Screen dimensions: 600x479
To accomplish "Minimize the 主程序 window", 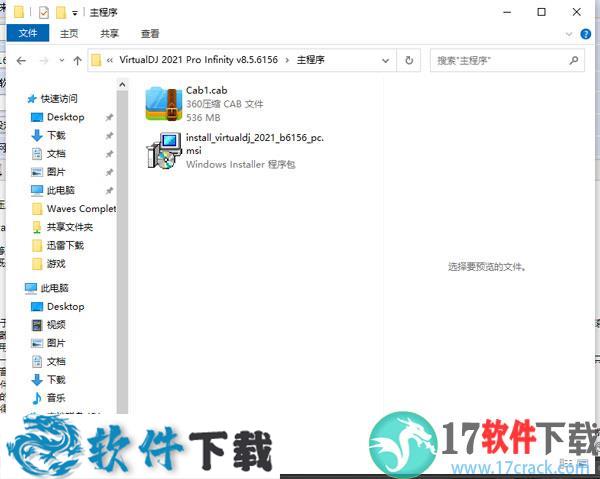I will point(507,12).
